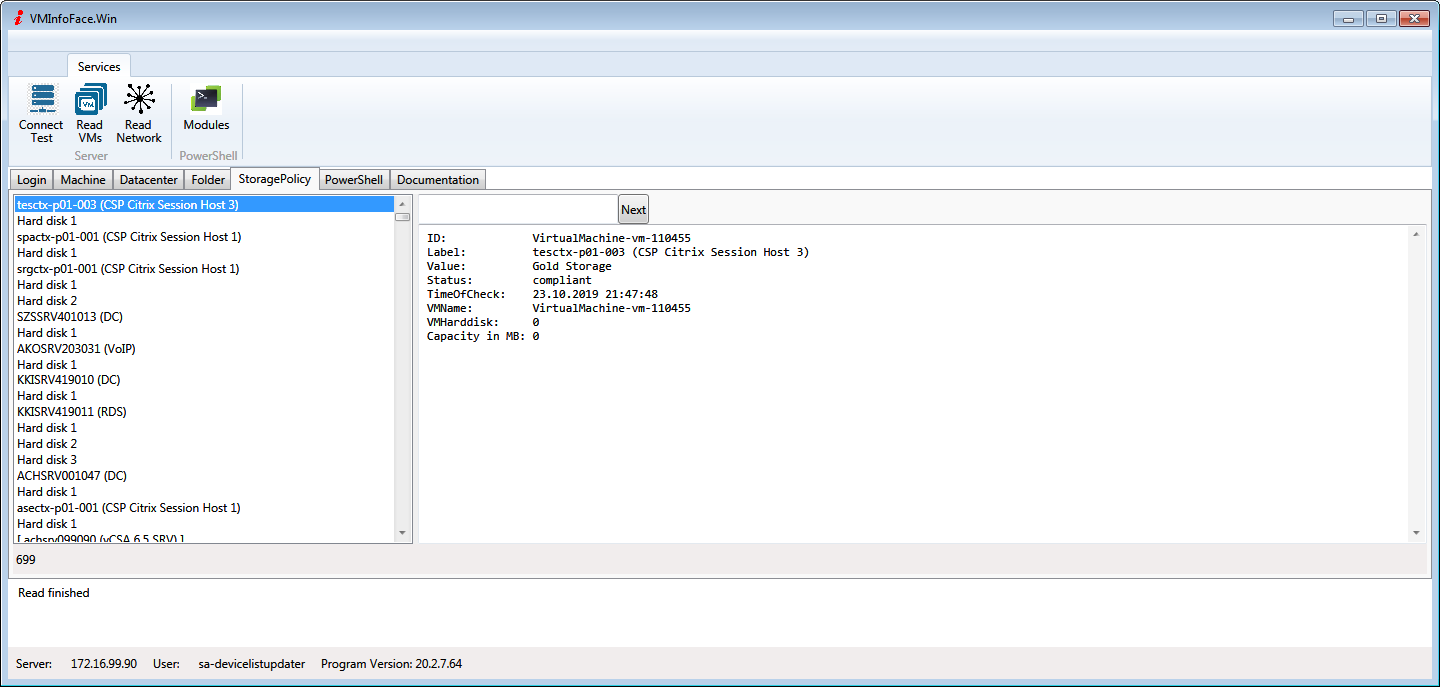Click the server address 172.16.99.90

tap(104, 664)
